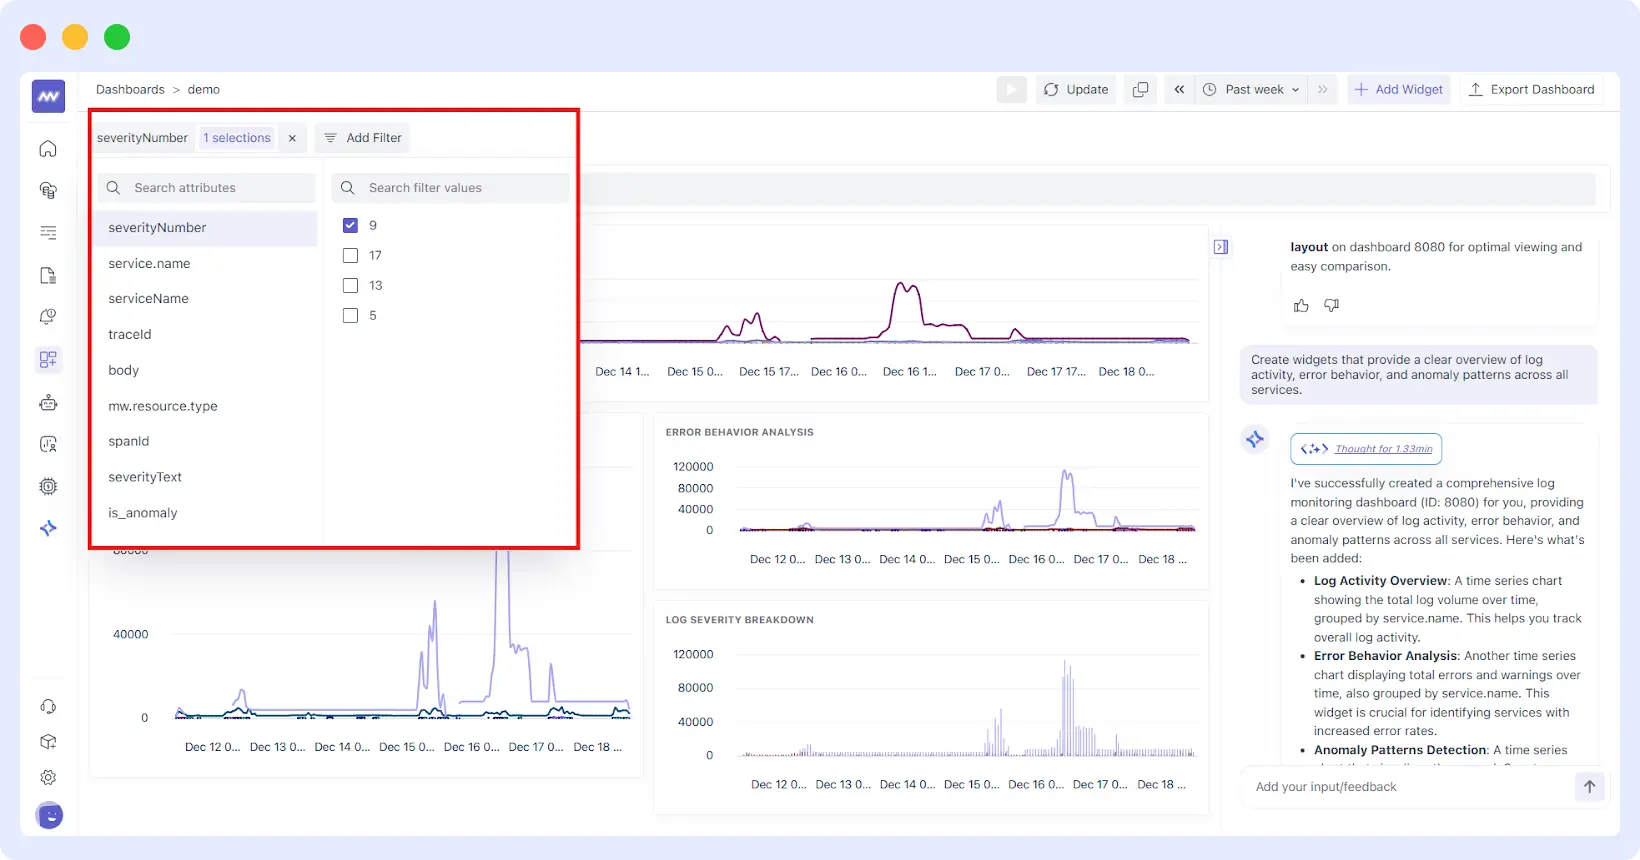
Task: Check the severity value 5 checkbox
Action: (x=350, y=315)
